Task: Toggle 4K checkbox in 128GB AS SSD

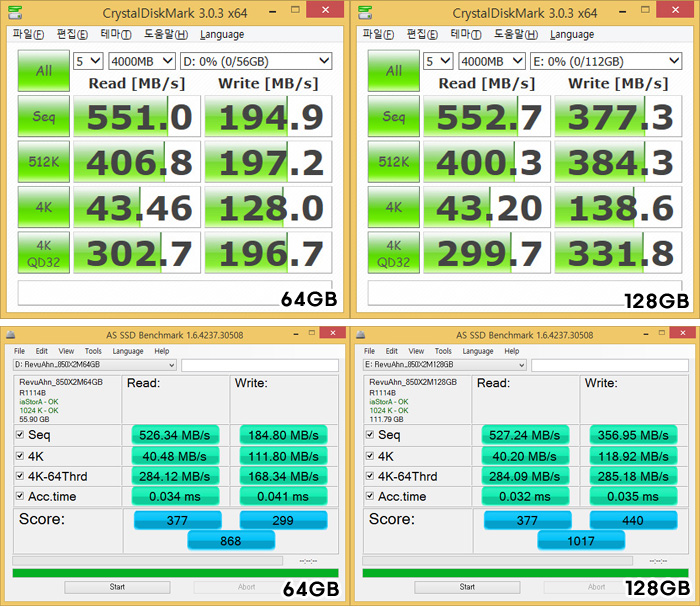Action: (x=370, y=456)
